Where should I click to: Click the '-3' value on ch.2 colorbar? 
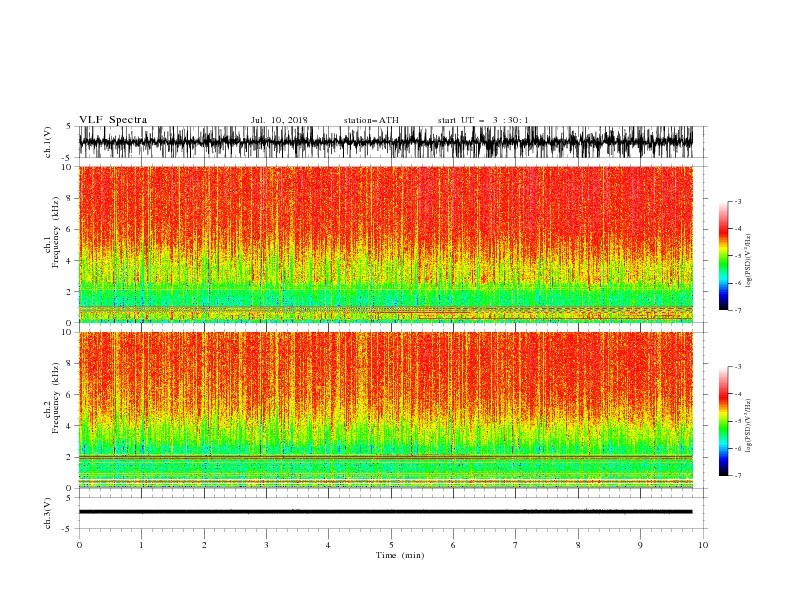pos(737,367)
